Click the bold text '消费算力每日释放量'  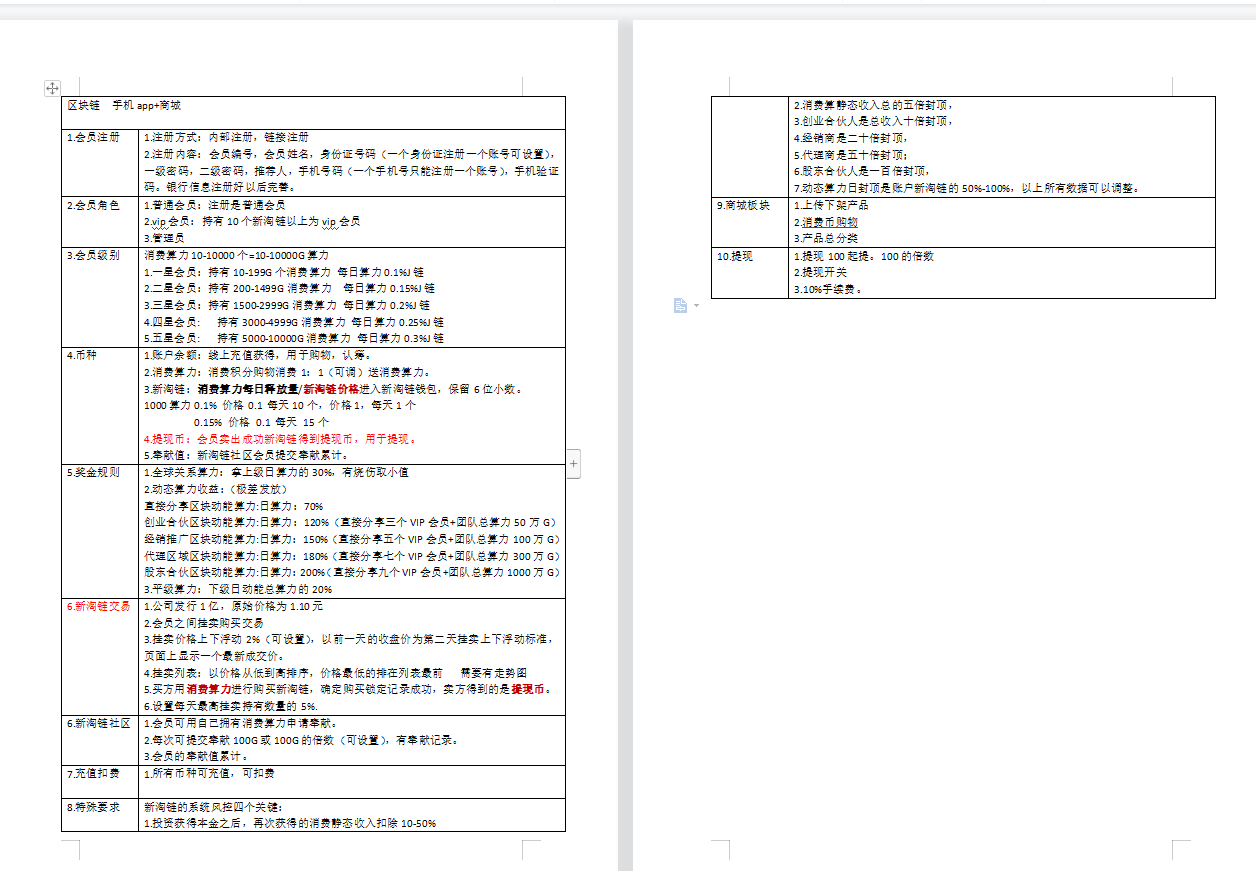(x=249, y=388)
